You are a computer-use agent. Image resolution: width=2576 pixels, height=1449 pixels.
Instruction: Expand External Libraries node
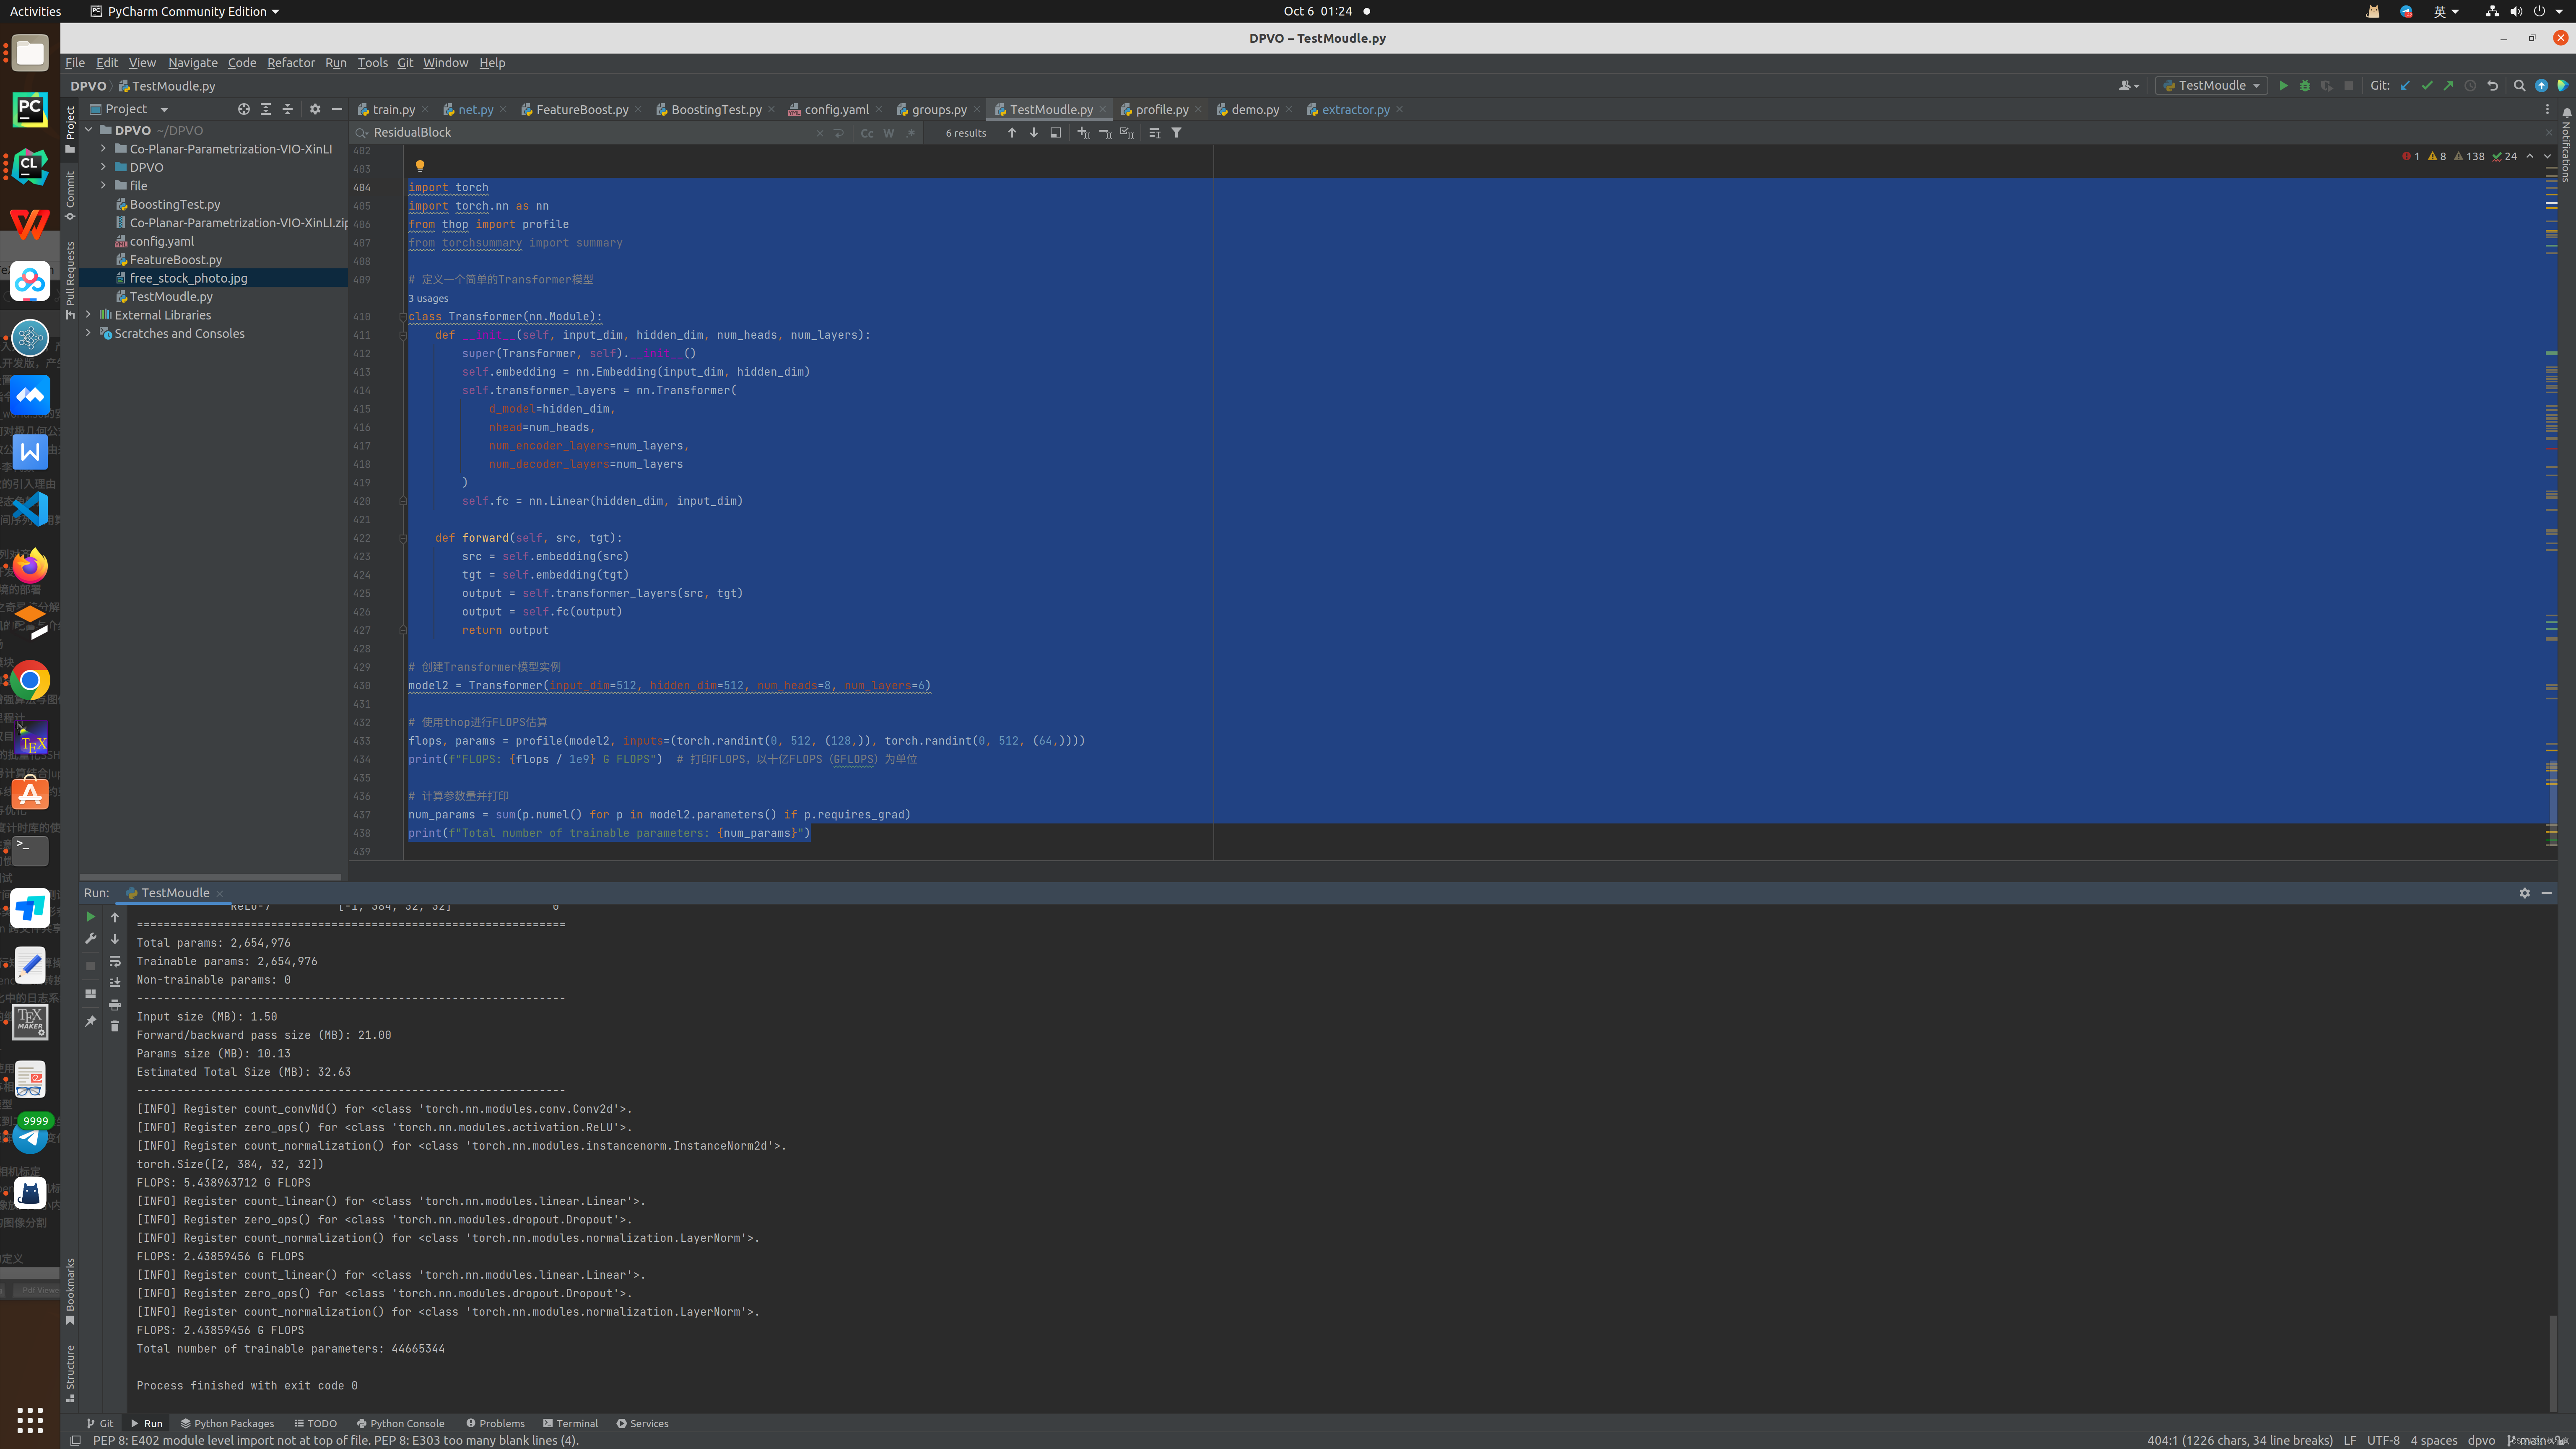click(x=88, y=315)
